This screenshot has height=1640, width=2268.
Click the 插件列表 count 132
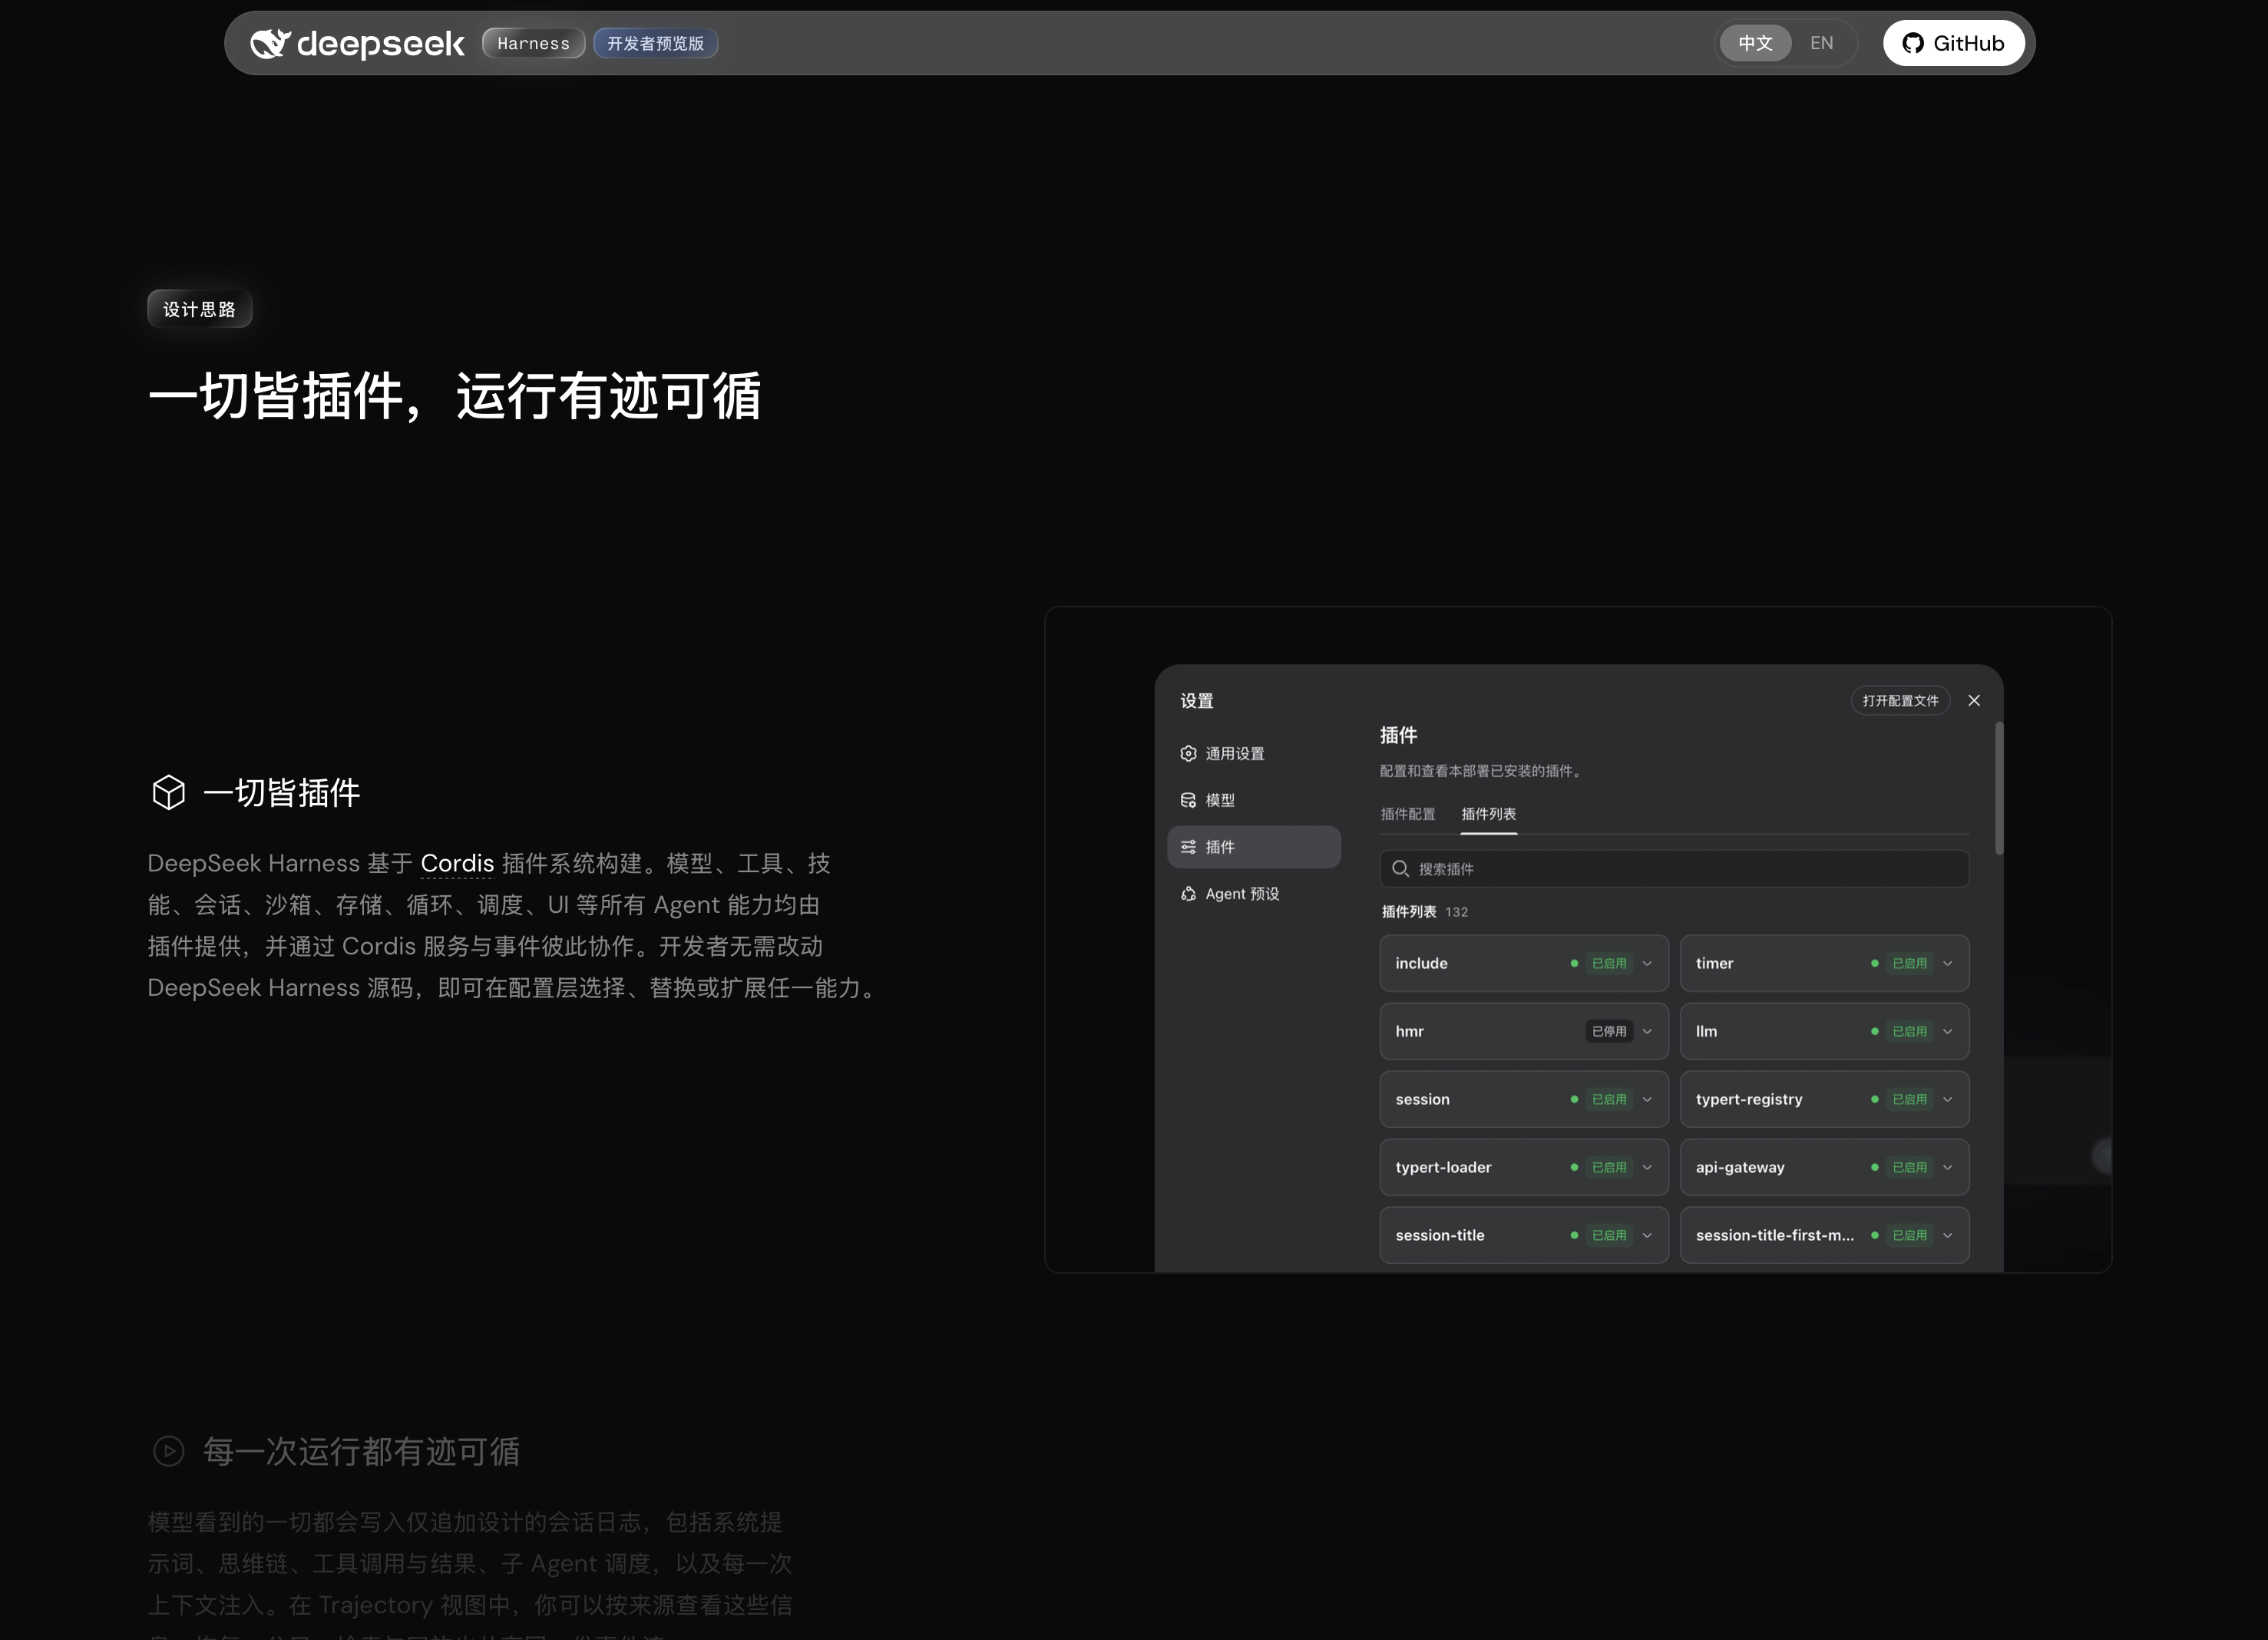pos(1456,912)
